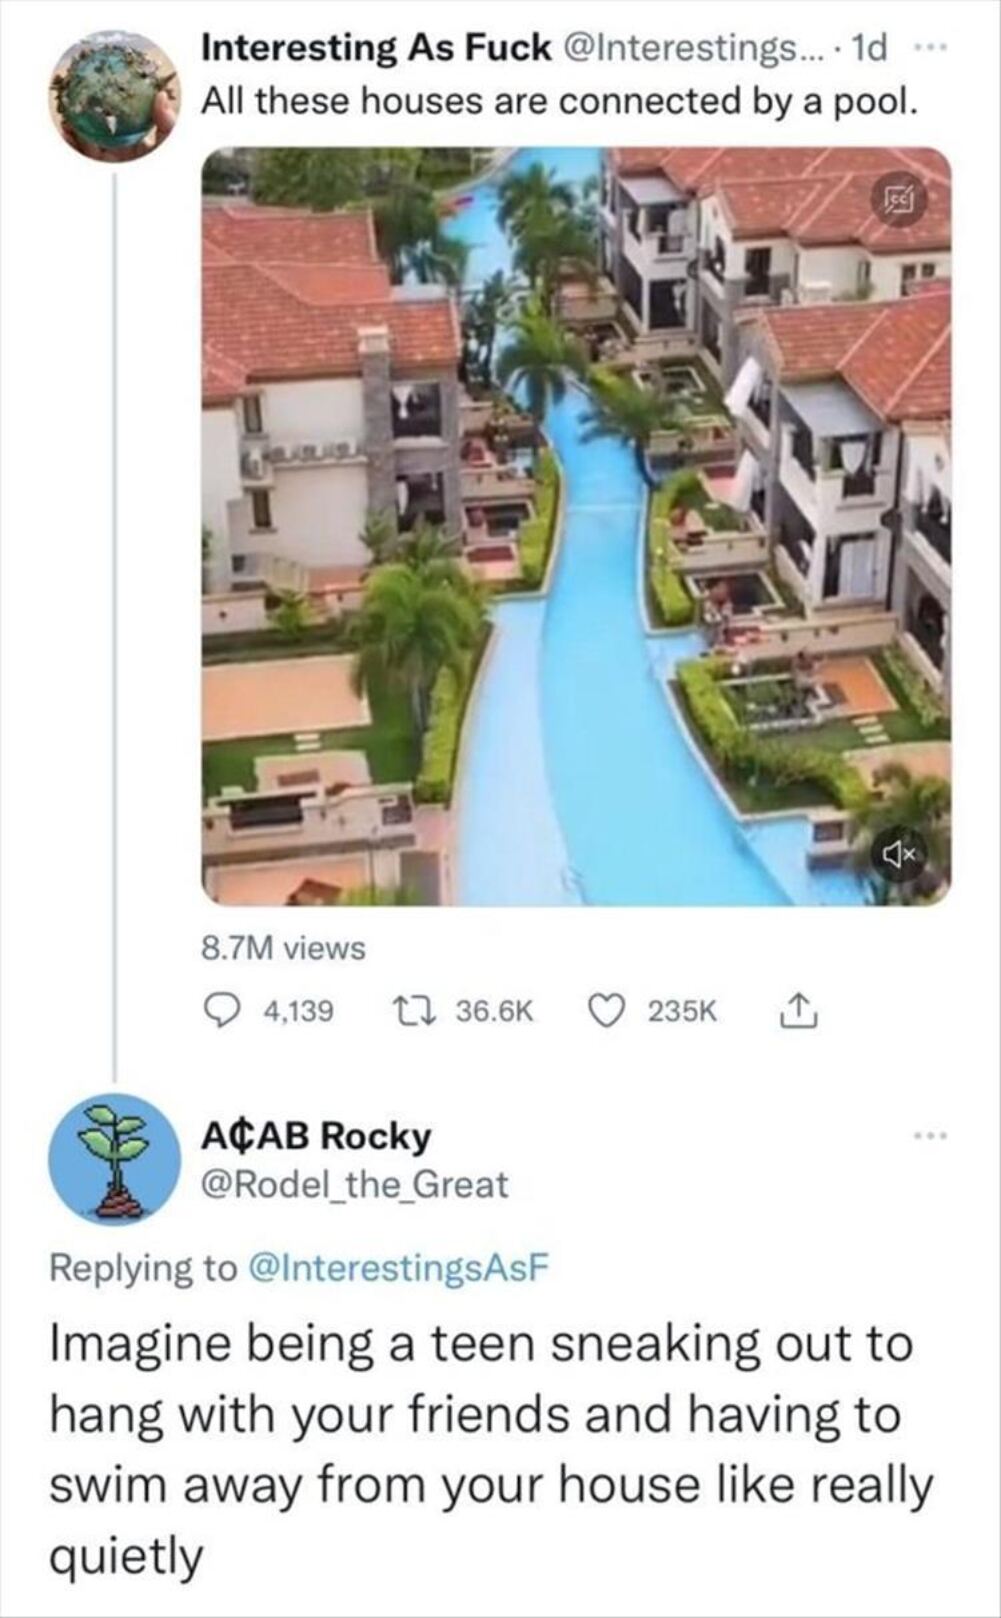Open more options on Rocky's reply

click(x=928, y=1135)
